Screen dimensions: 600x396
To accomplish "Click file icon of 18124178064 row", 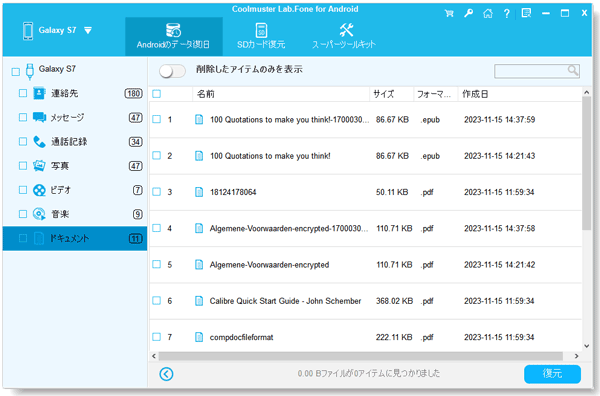I will coord(199,192).
